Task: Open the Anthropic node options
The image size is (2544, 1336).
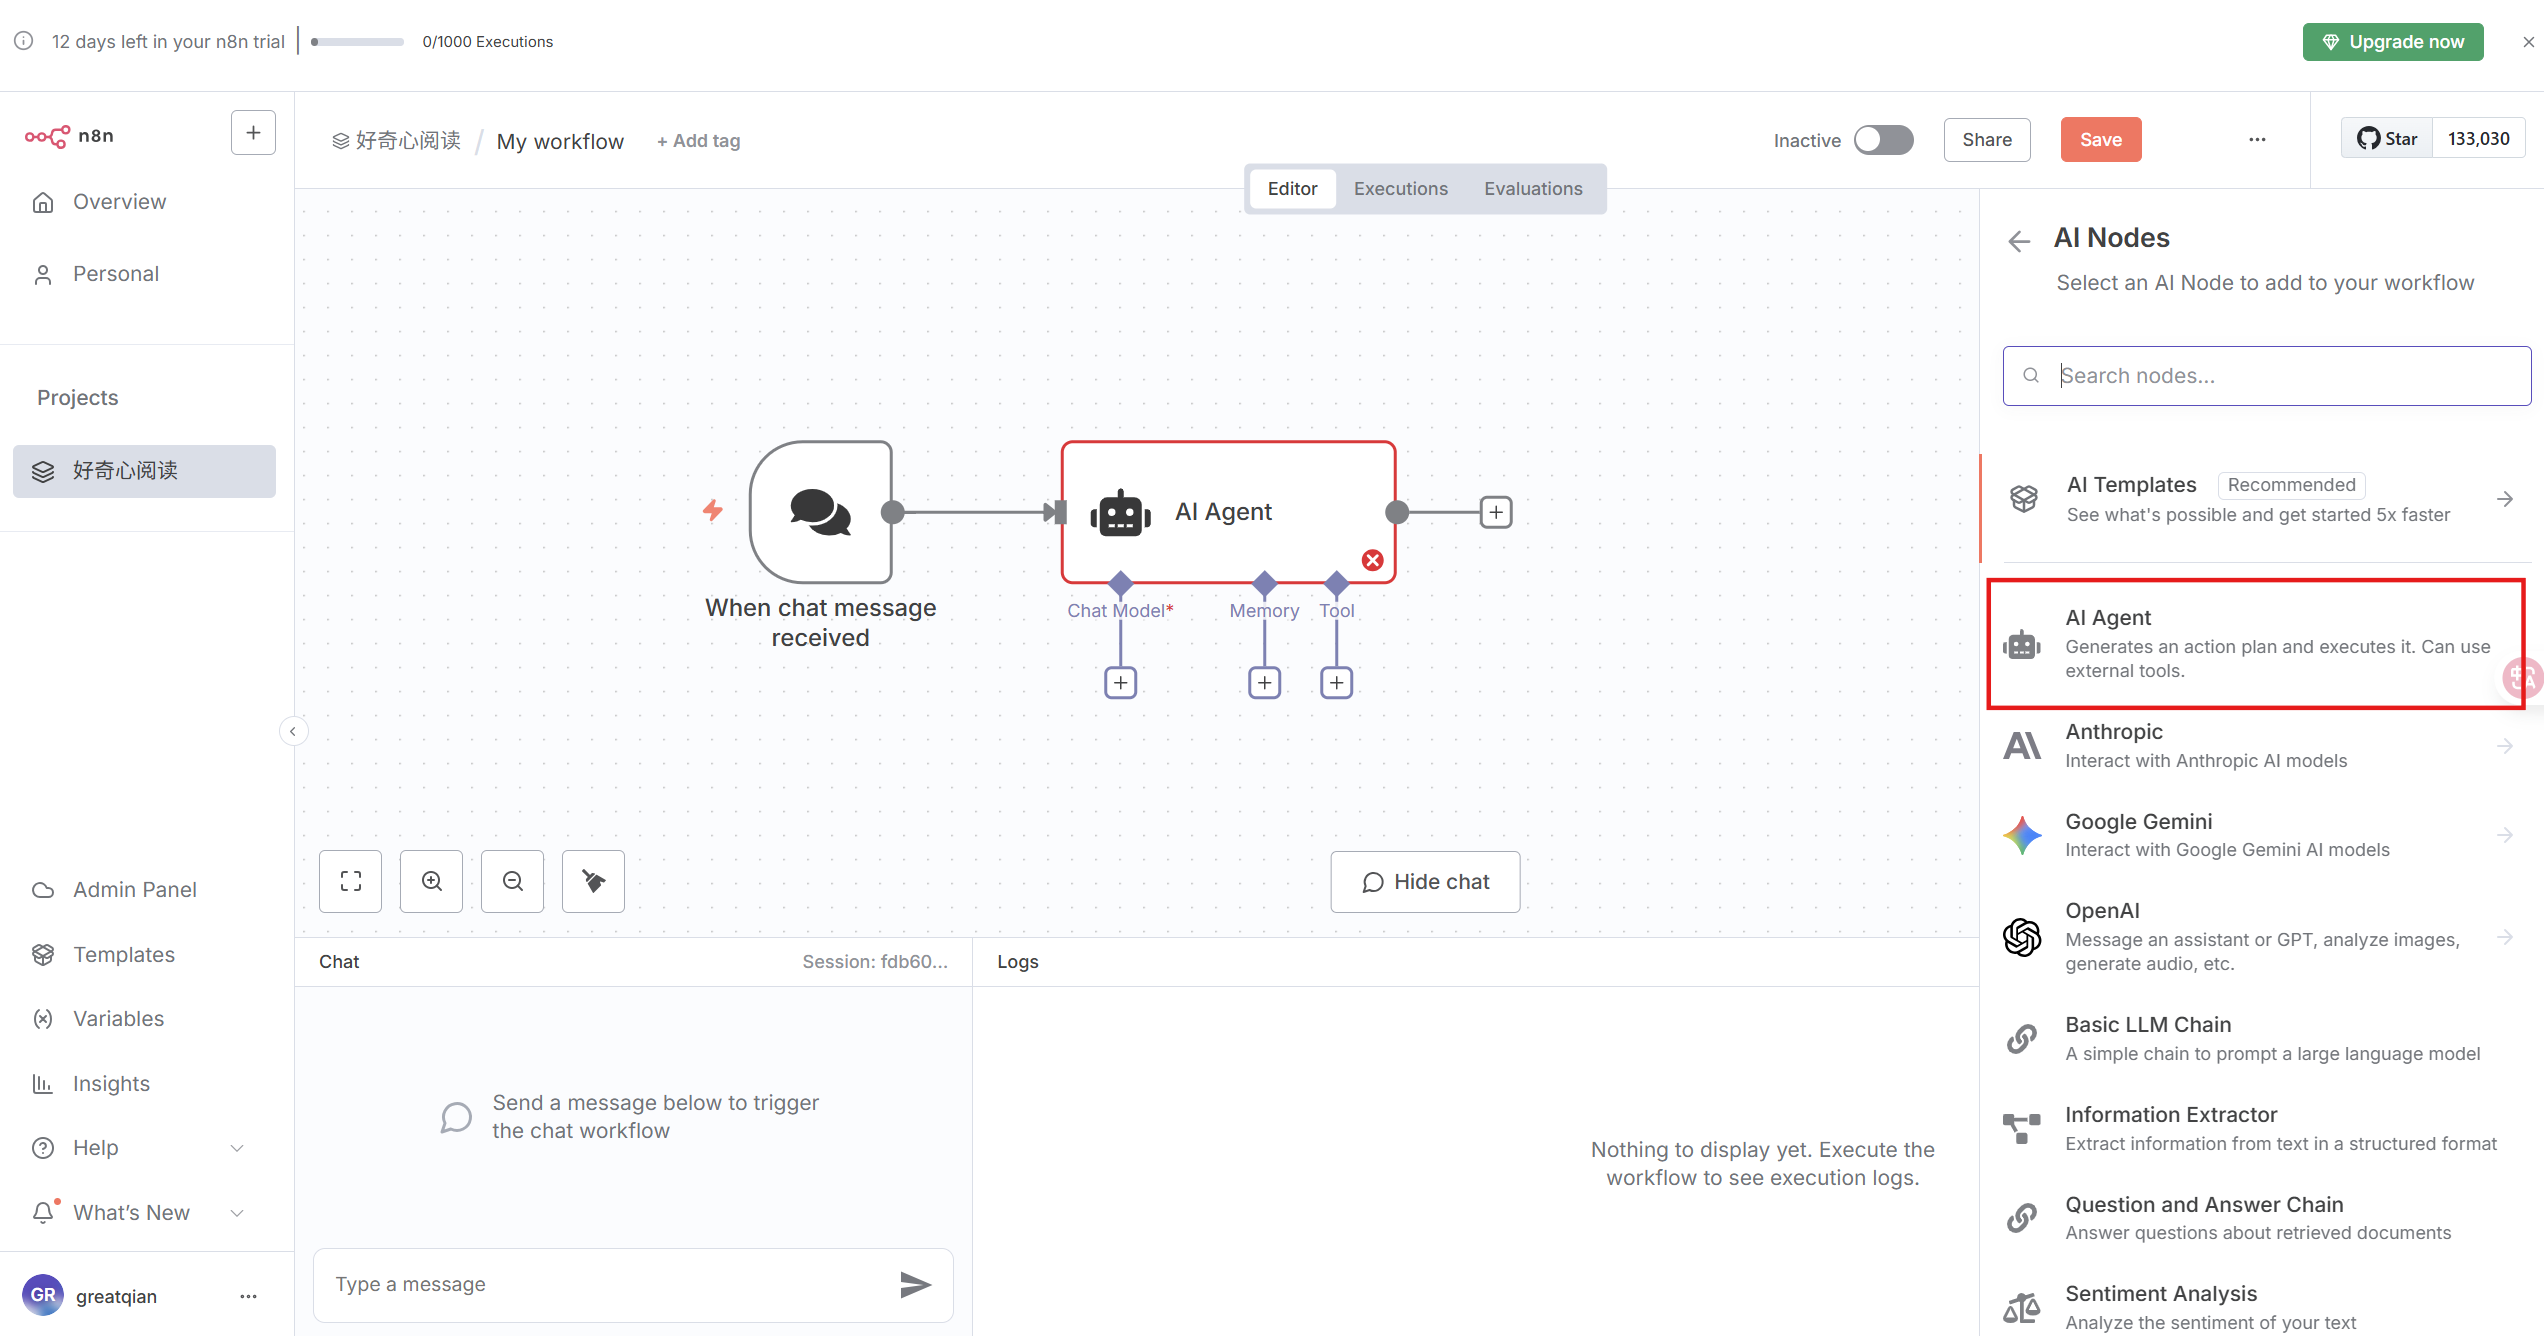Action: pyautogui.click(x=2255, y=746)
